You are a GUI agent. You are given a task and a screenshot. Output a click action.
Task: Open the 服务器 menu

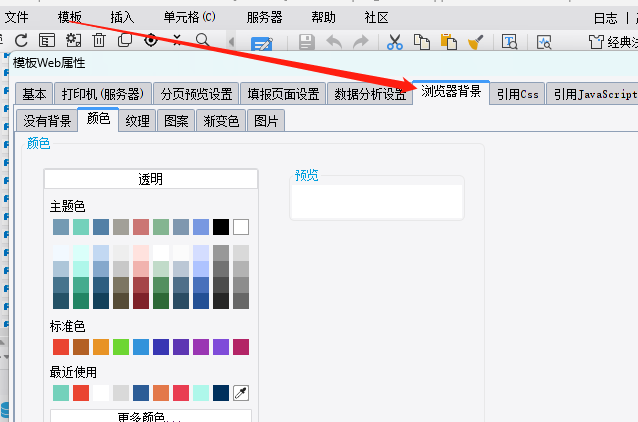pyautogui.click(x=264, y=17)
